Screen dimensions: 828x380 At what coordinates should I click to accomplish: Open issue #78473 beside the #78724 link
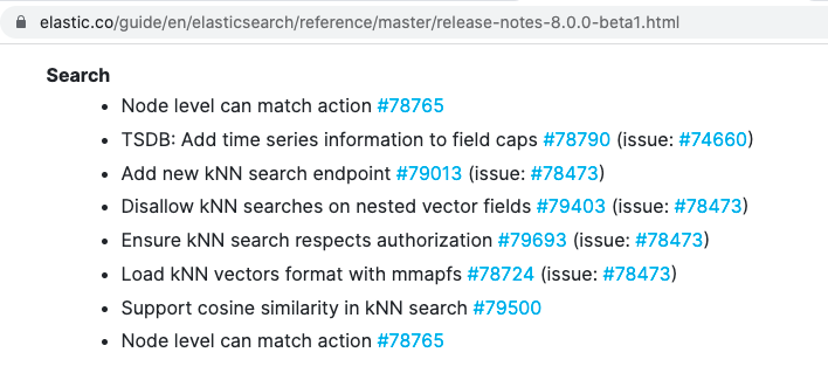[637, 274]
